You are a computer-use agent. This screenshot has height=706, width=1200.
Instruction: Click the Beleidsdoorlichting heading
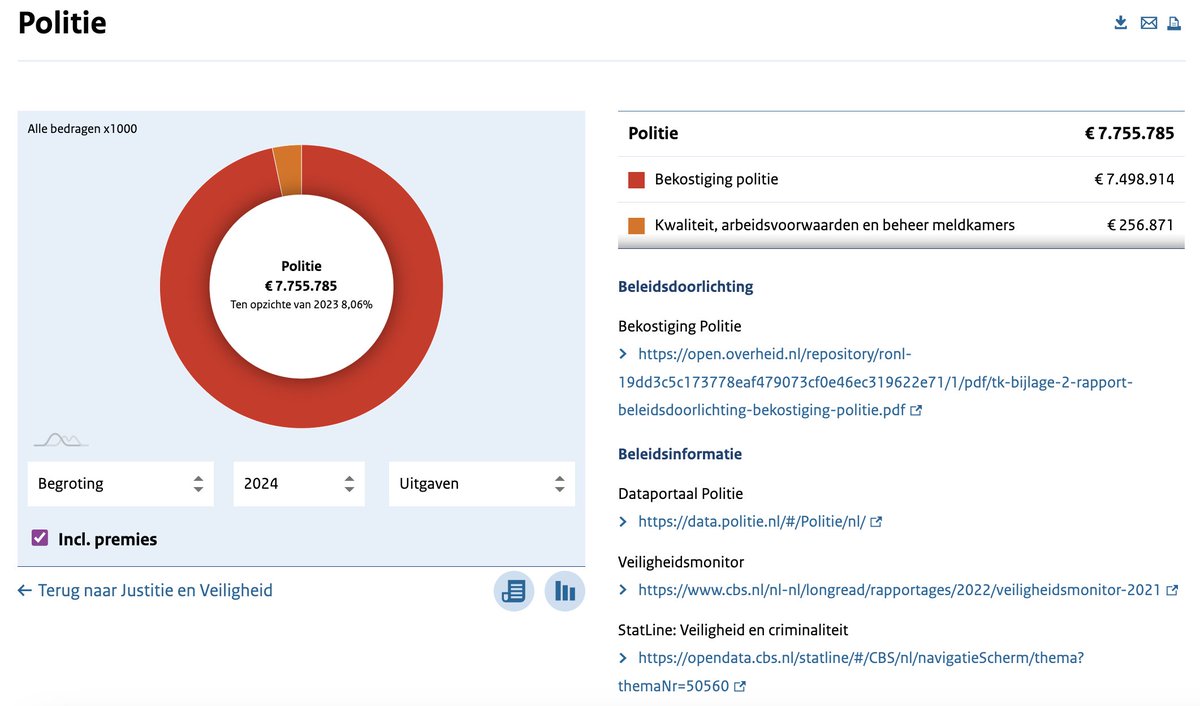685,287
